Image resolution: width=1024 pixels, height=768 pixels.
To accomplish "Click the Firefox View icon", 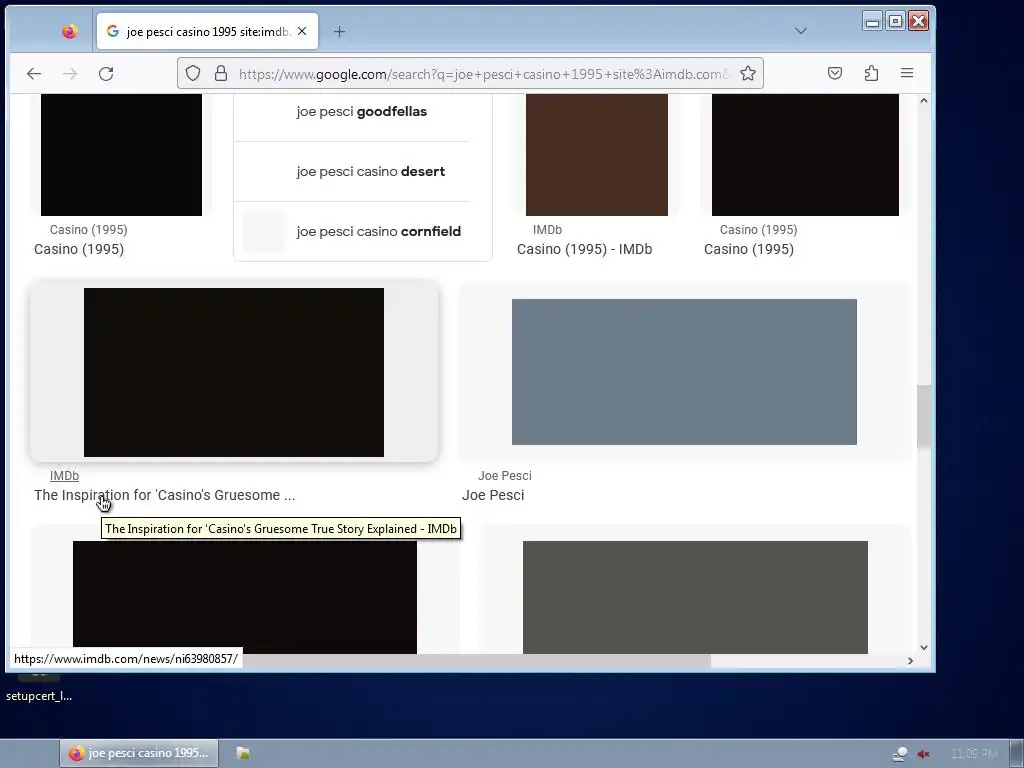I will point(69,31).
